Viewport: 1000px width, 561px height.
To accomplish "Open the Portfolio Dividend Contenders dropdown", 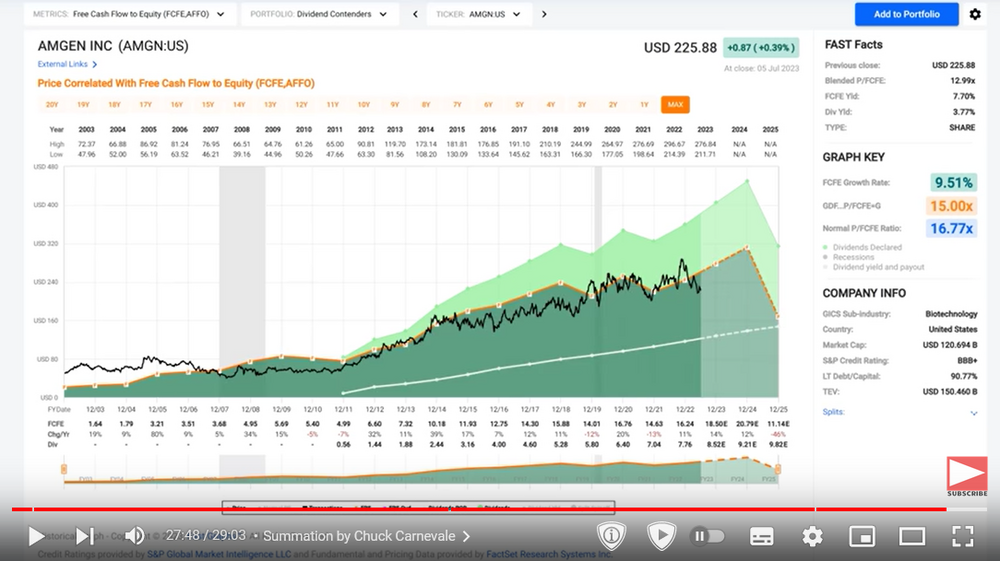I will pyautogui.click(x=320, y=14).
